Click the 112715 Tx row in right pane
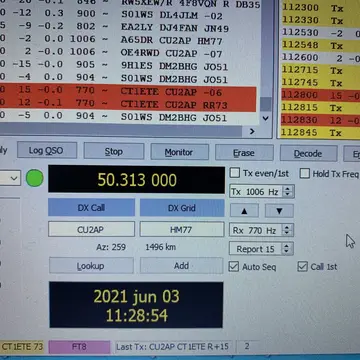This screenshot has height=360, width=360. (320, 70)
